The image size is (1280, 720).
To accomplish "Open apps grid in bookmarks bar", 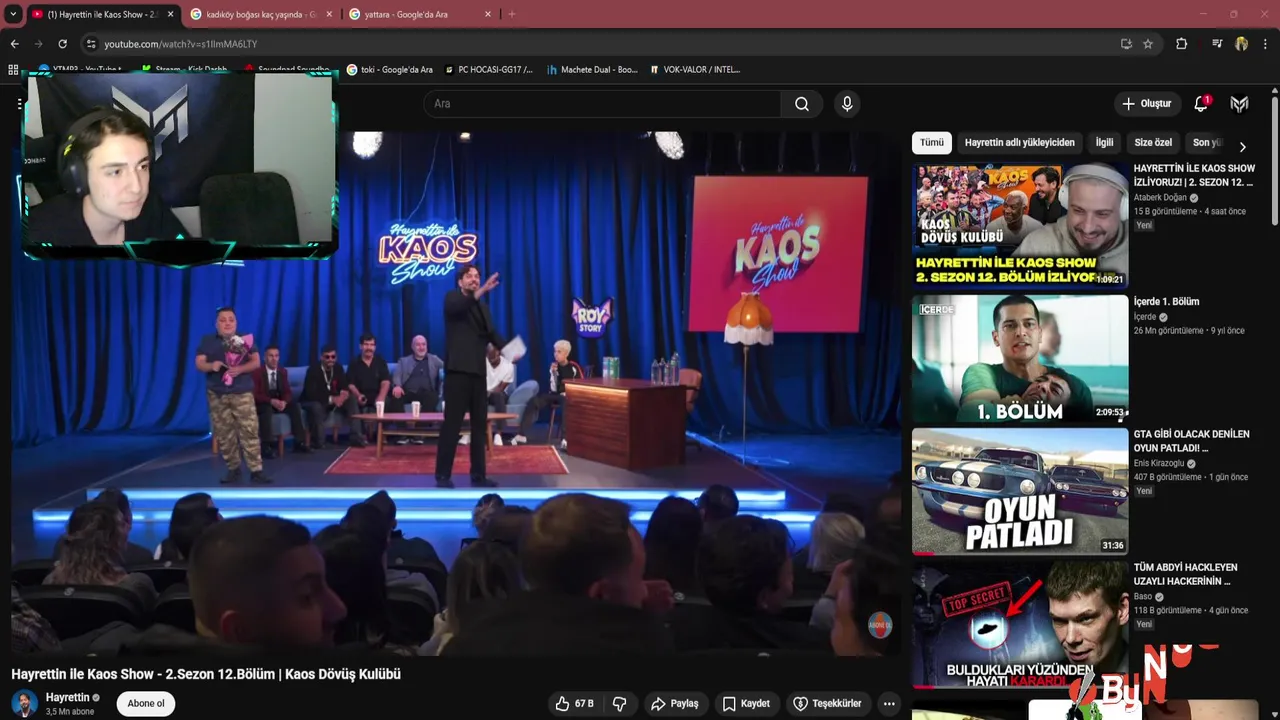I will (13, 70).
